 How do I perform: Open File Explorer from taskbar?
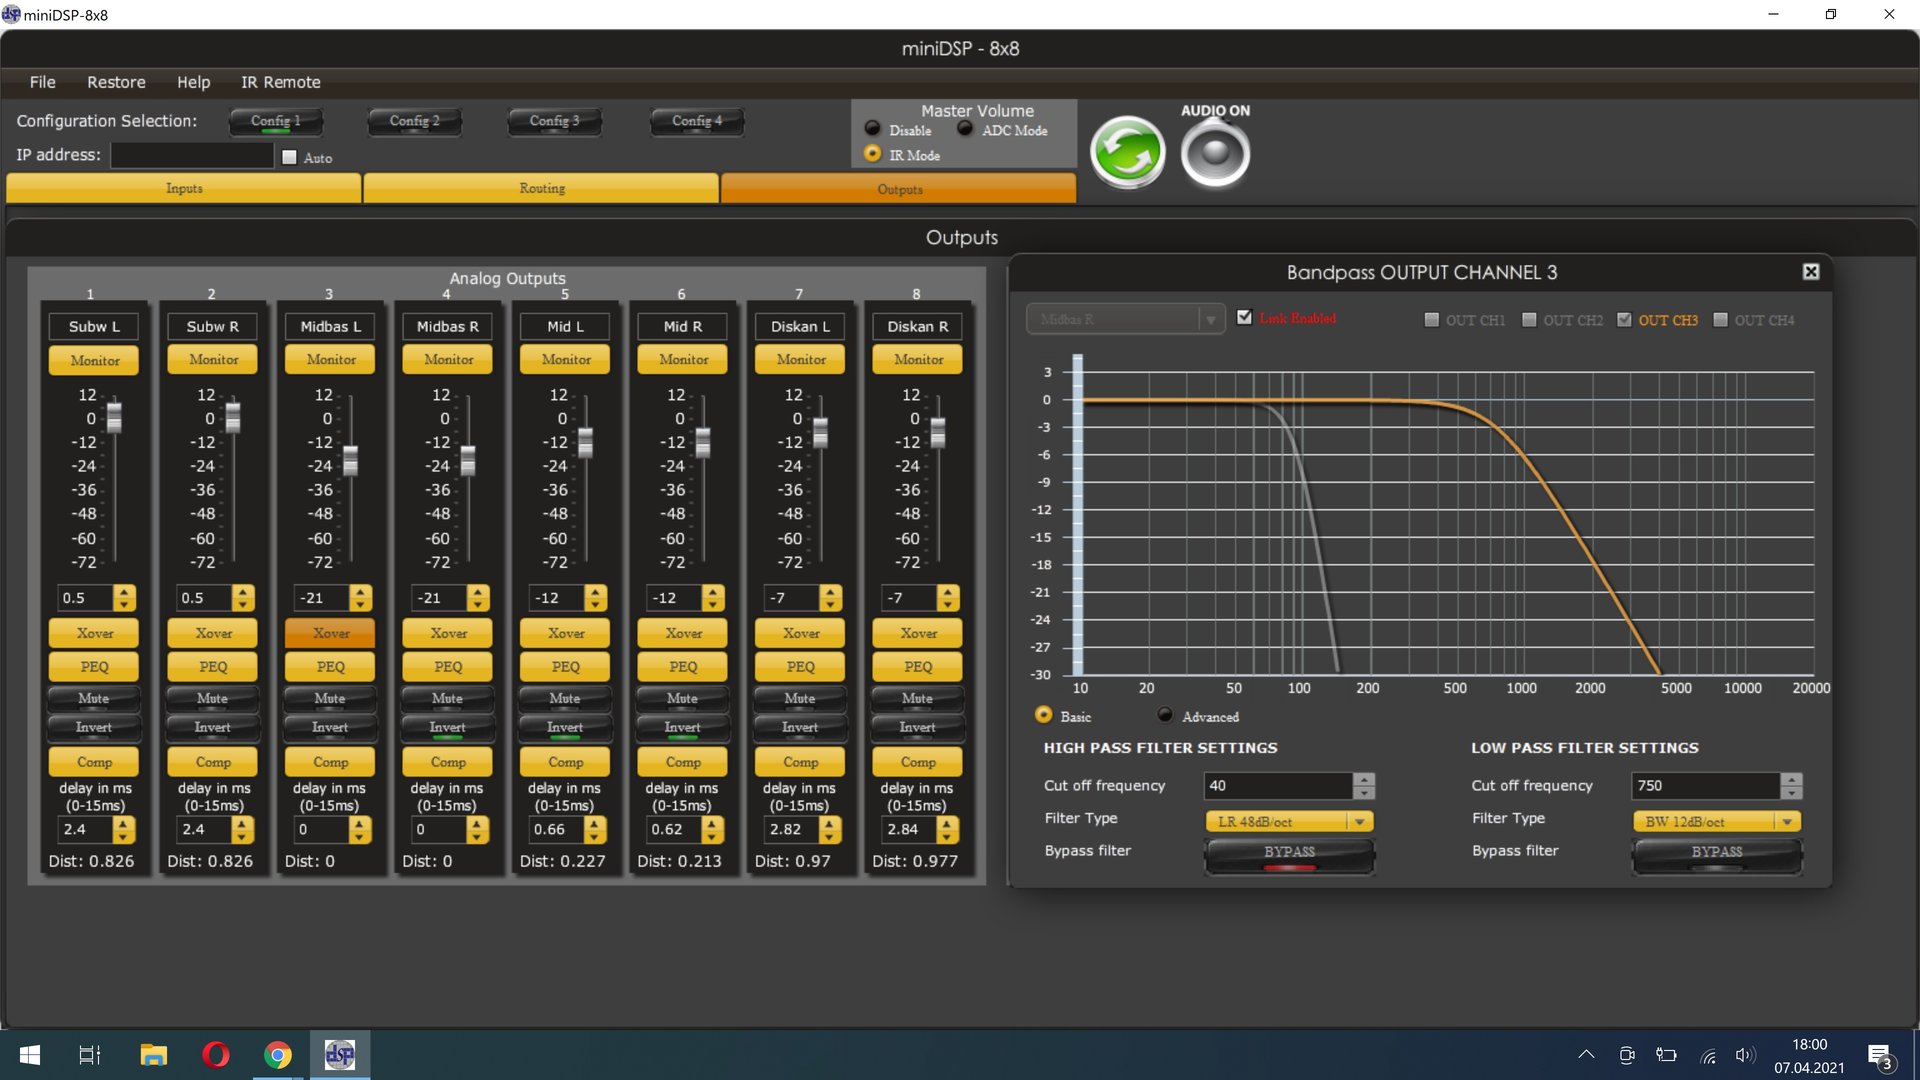point(153,1055)
